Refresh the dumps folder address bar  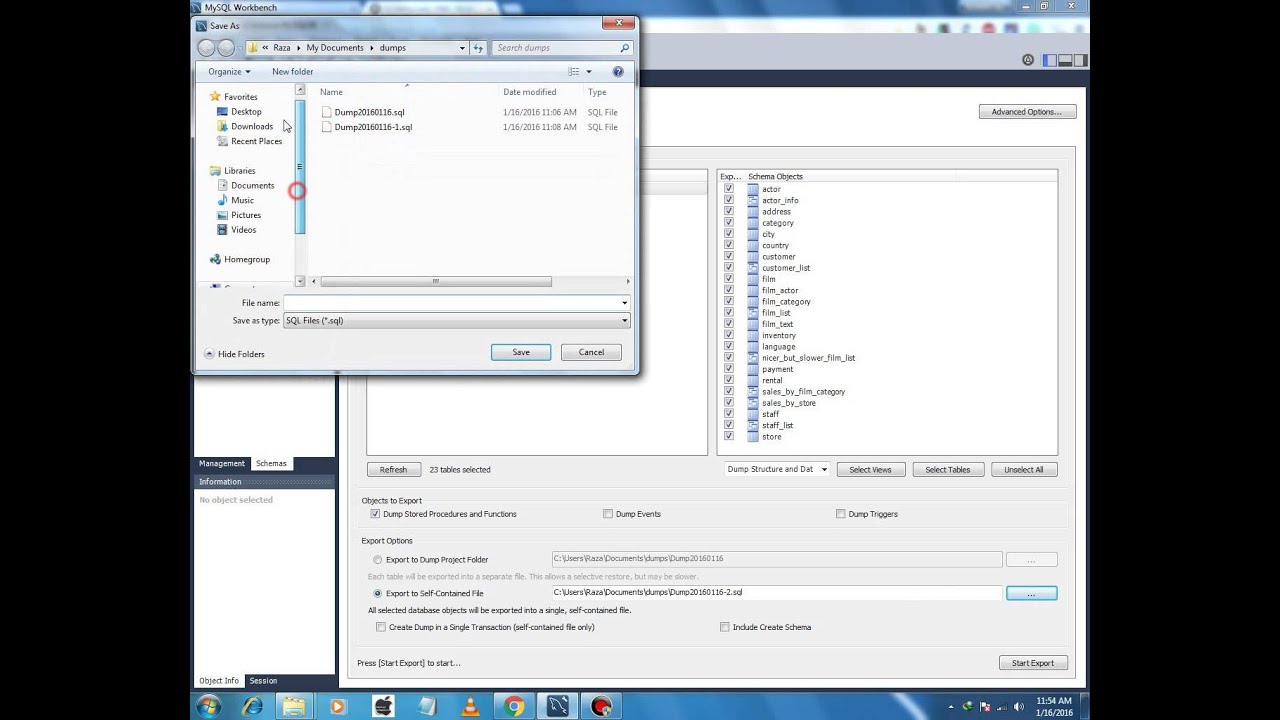pyautogui.click(x=478, y=48)
